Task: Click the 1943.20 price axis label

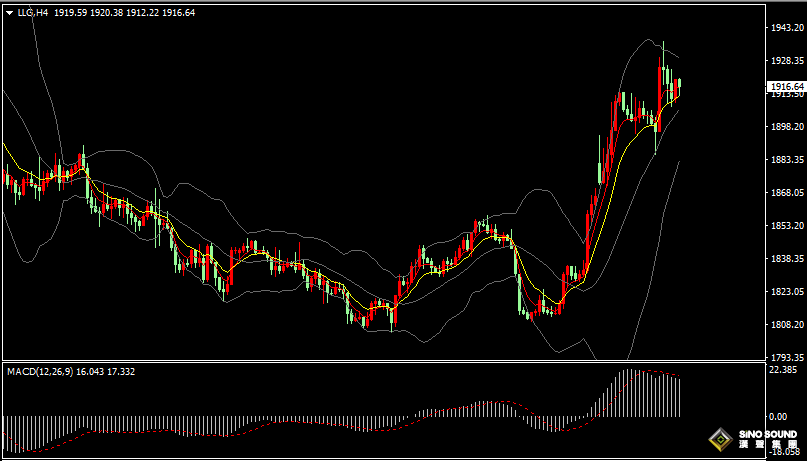Action: tap(786, 28)
